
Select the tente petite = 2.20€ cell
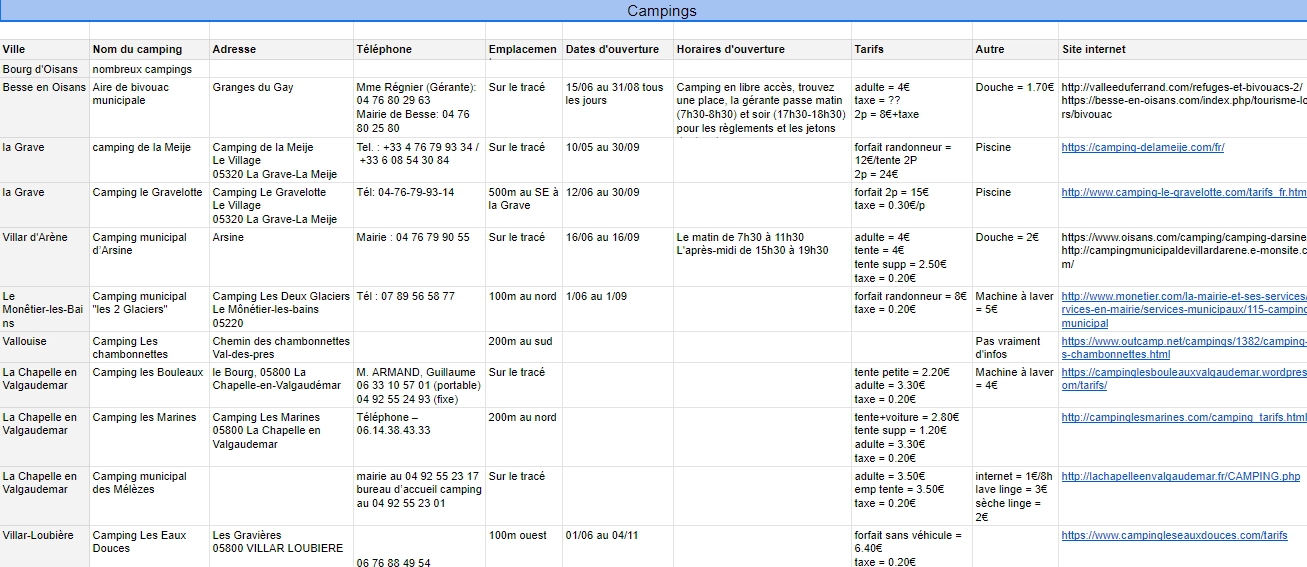point(912,385)
